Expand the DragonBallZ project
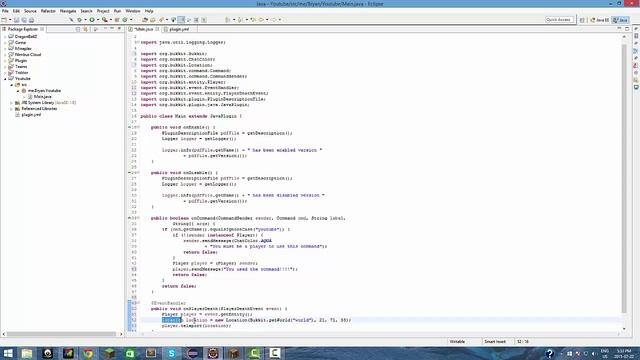Viewport: 640px width, 360px height. tap(5, 37)
